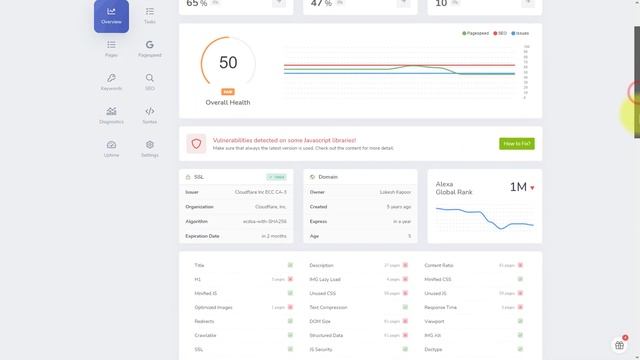Expand the 47% card dropdown arrow
640x360 pixels.
(x=403, y=3)
